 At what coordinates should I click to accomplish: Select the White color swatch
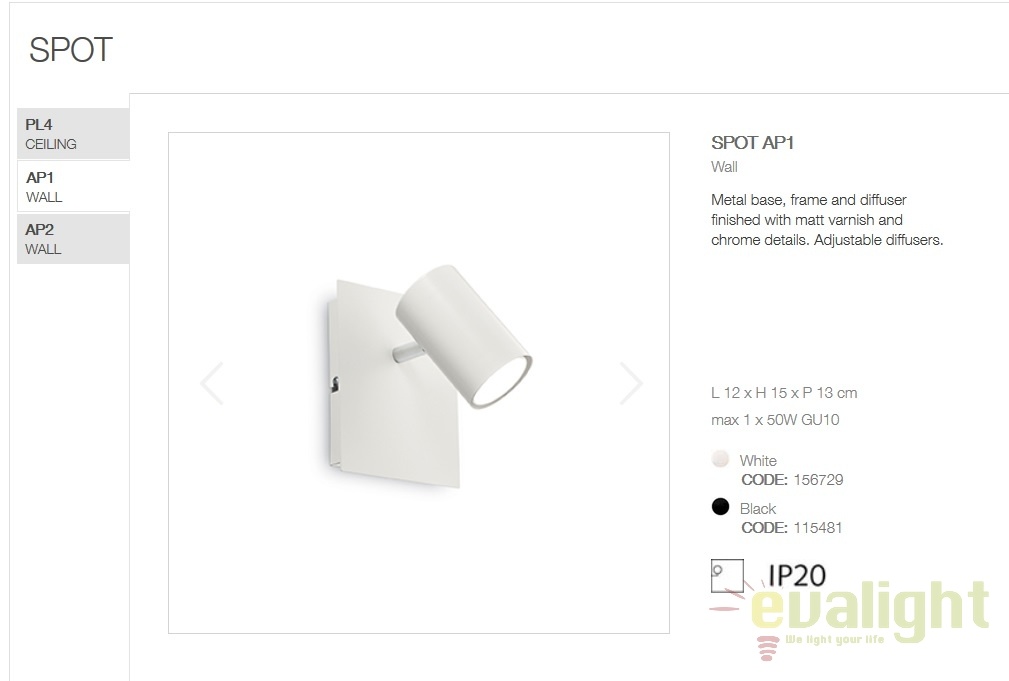720,459
